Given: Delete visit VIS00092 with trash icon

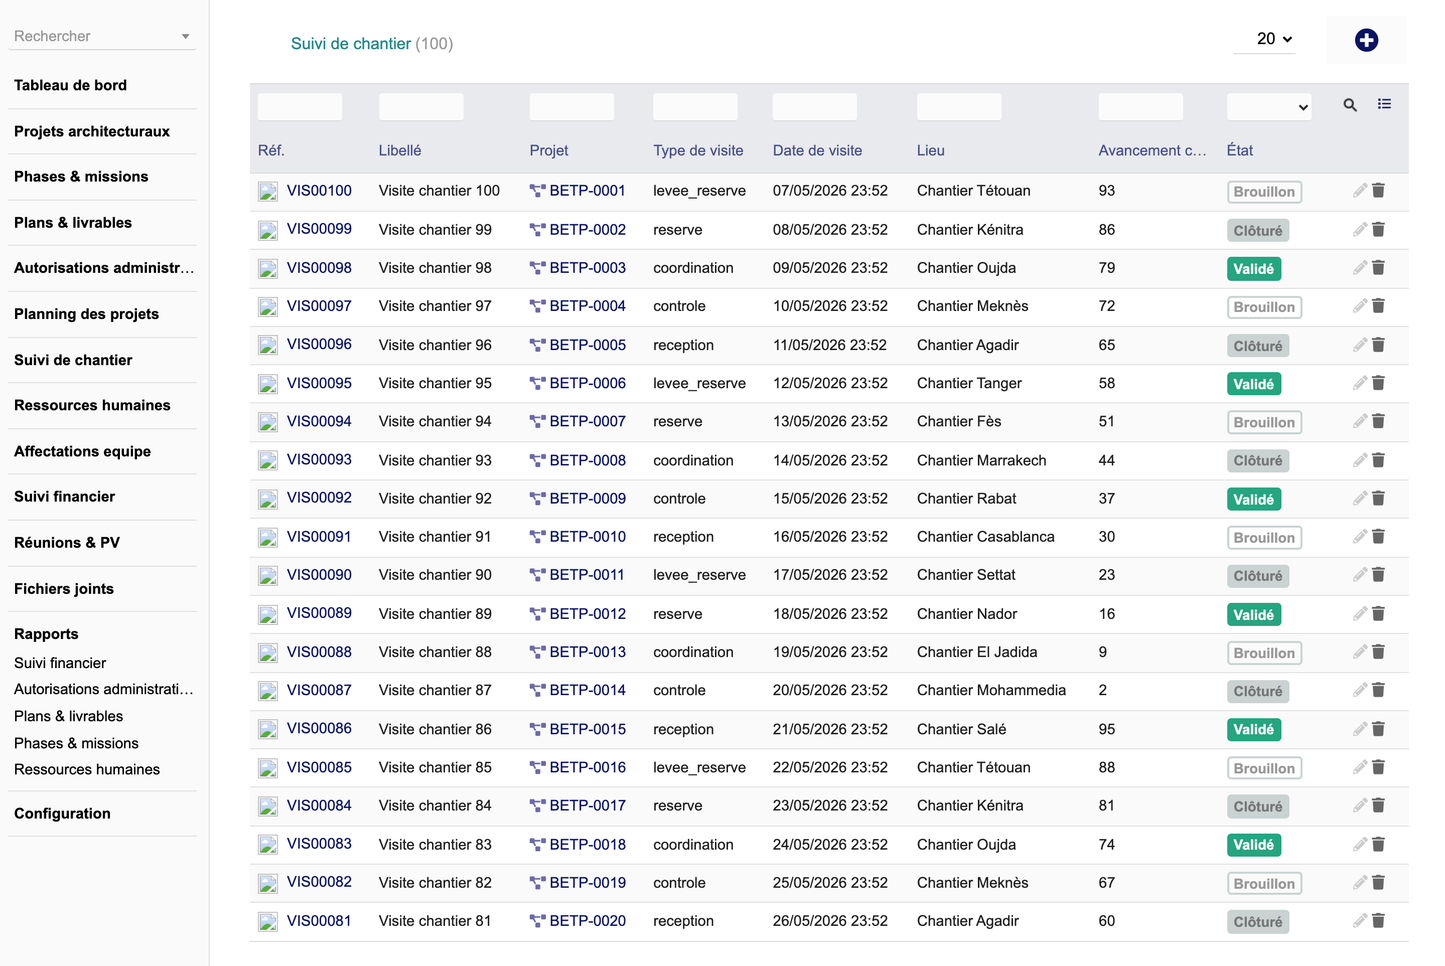Looking at the screenshot, I should (1378, 498).
